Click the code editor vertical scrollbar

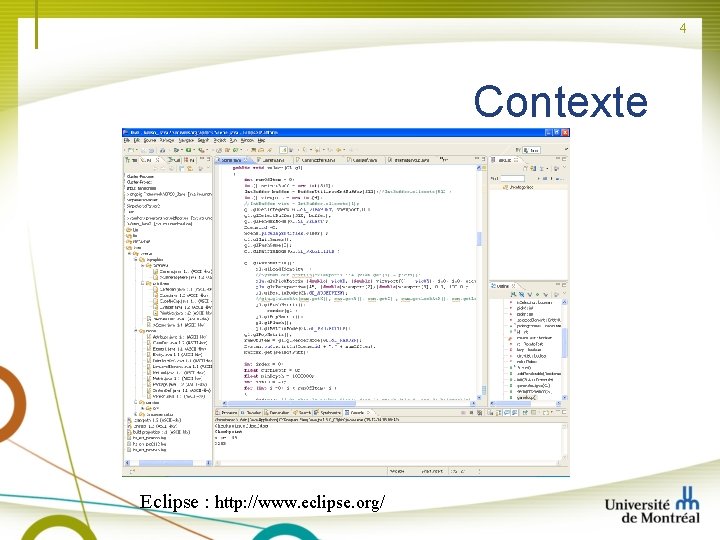479,281
